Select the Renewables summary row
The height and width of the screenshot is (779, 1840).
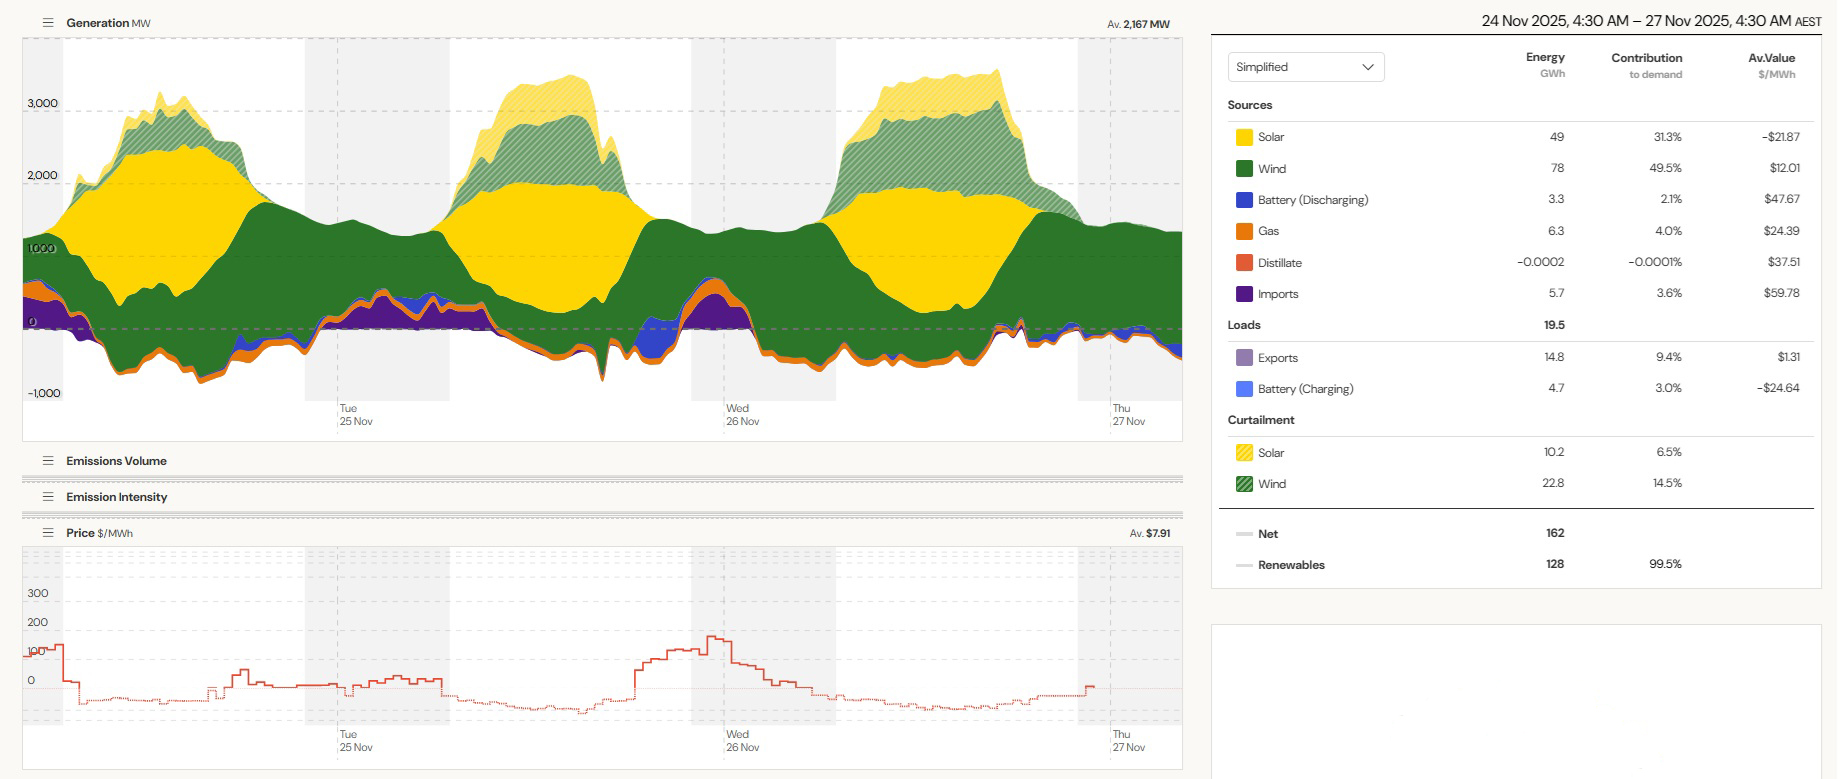point(1291,565)
